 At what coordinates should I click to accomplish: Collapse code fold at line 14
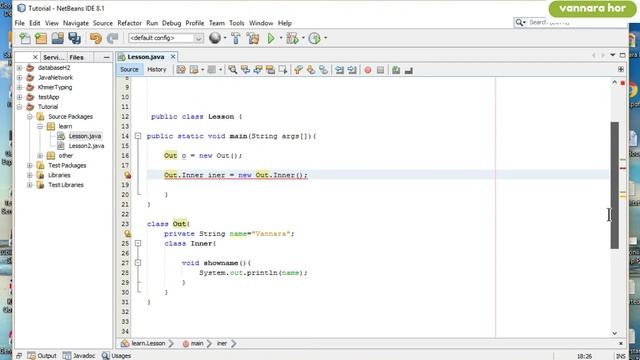pos(138,136)
